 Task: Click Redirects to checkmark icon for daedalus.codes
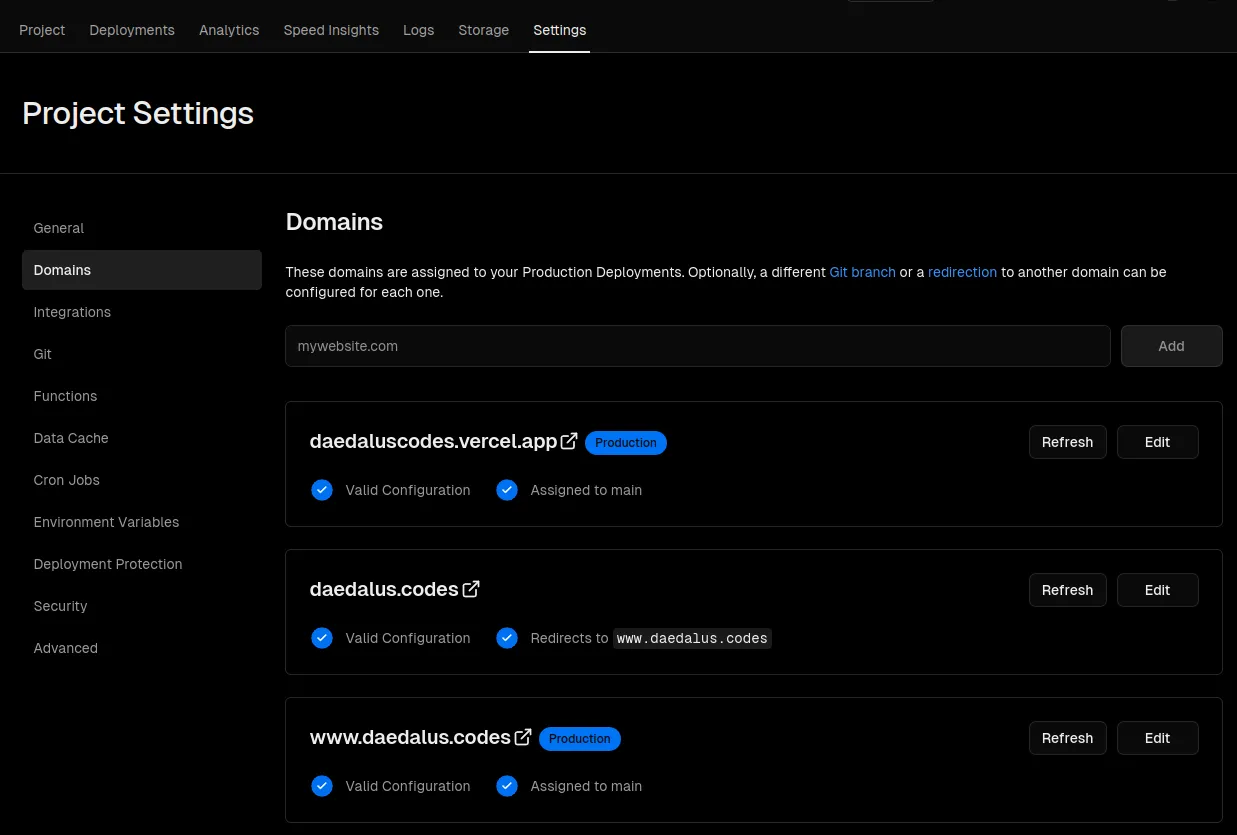(x=507, y=638)
